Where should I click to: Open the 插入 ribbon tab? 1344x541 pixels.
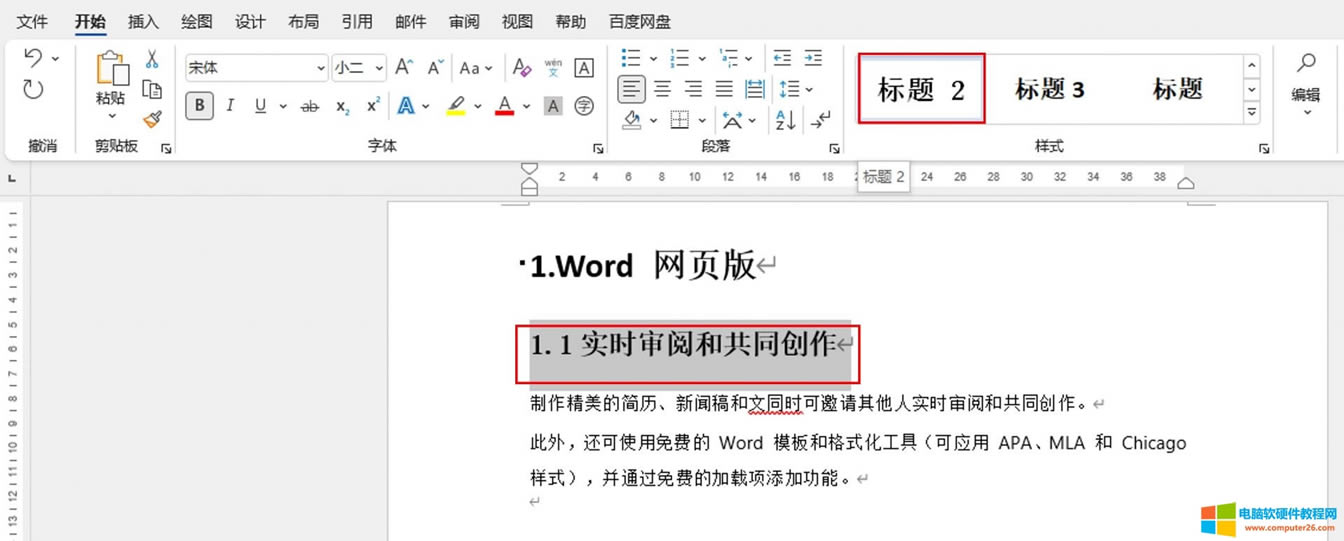coord(143,22)
